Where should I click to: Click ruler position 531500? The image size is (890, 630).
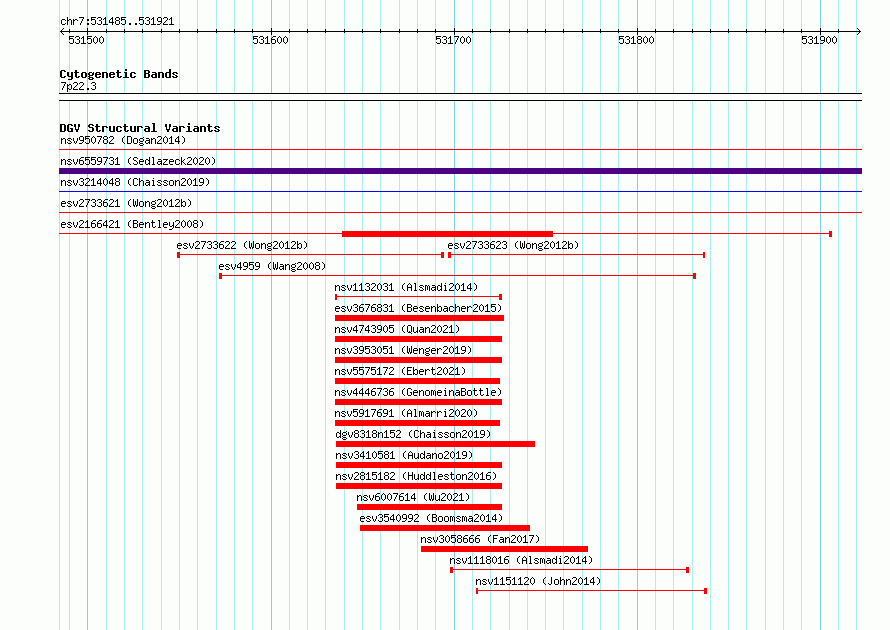click(86, 40)
